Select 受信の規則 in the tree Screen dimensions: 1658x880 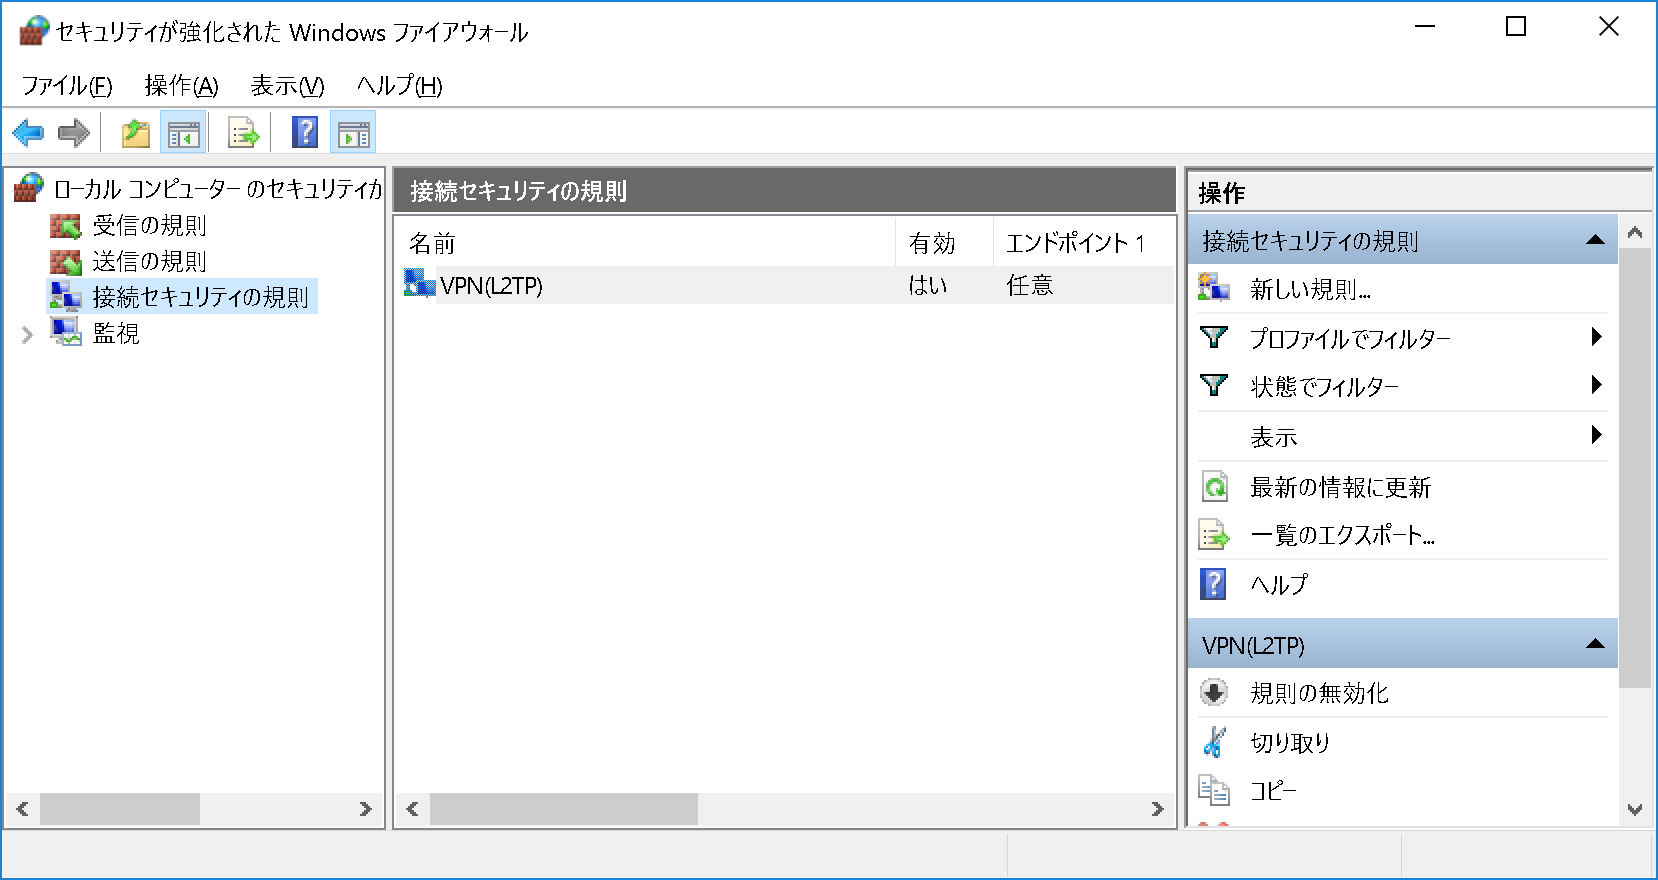pos(149,225)
